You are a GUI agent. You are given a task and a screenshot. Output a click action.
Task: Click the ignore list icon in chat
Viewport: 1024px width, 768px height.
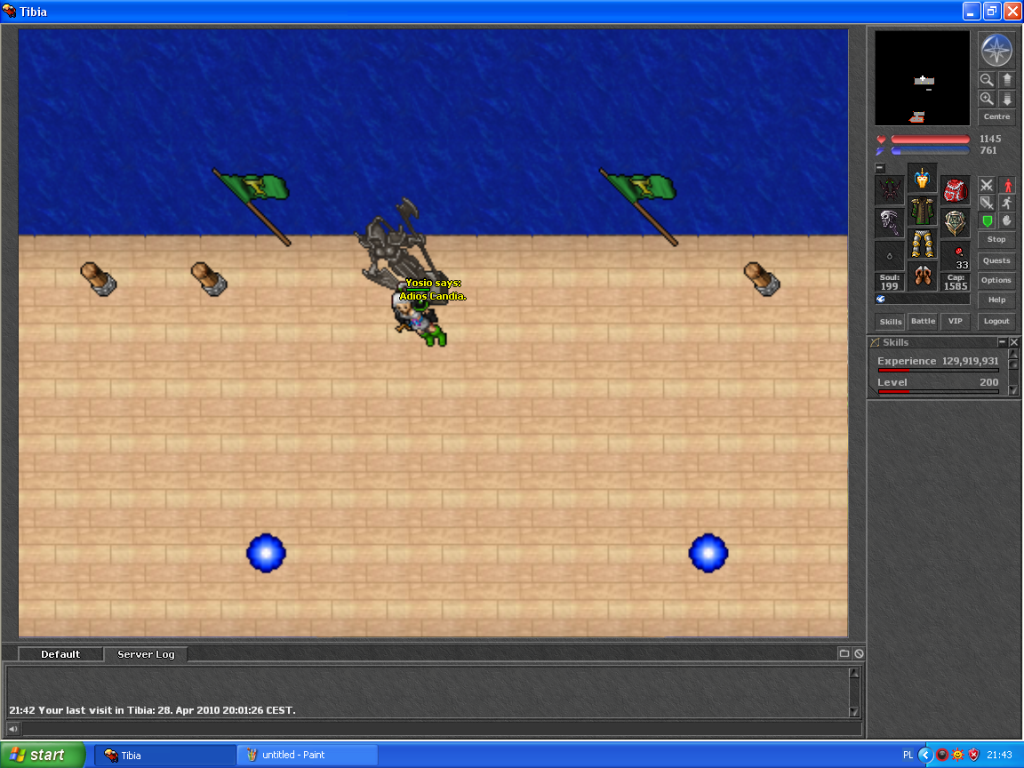point(859,653)
